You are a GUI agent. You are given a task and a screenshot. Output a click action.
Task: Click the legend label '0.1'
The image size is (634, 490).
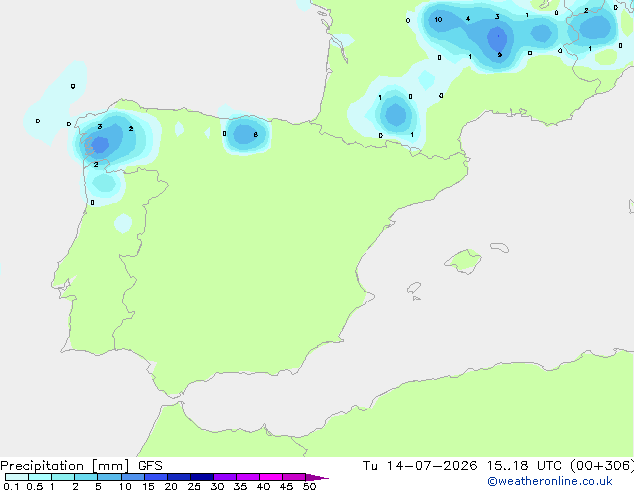tap(11, 486)
